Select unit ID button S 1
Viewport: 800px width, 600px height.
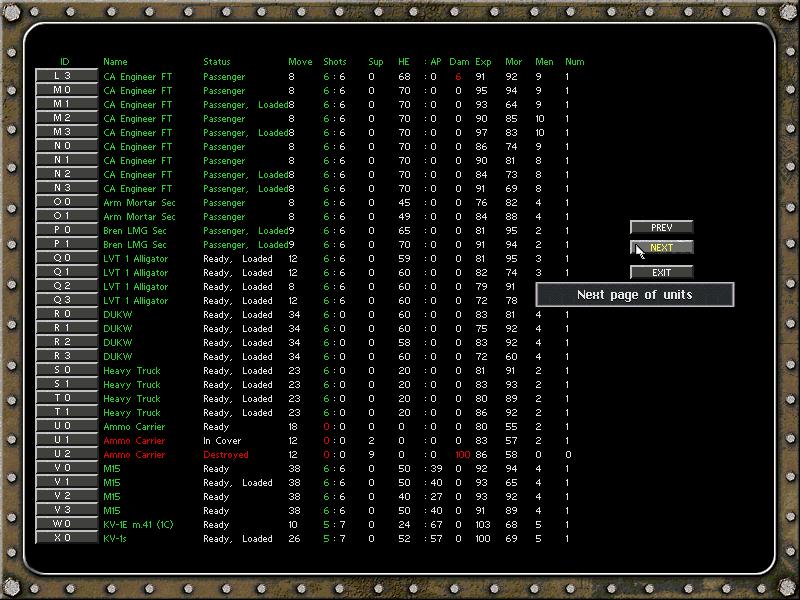[66, 384]
